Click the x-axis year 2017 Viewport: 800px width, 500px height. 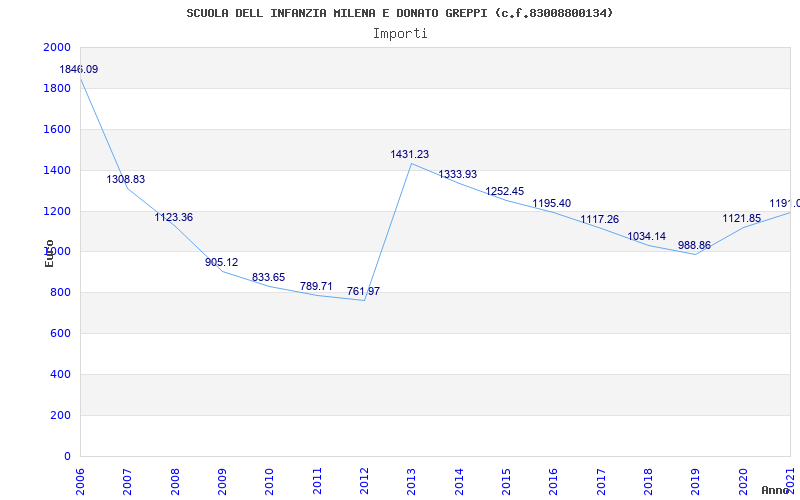pyautogui.click(x=601, y=482)
